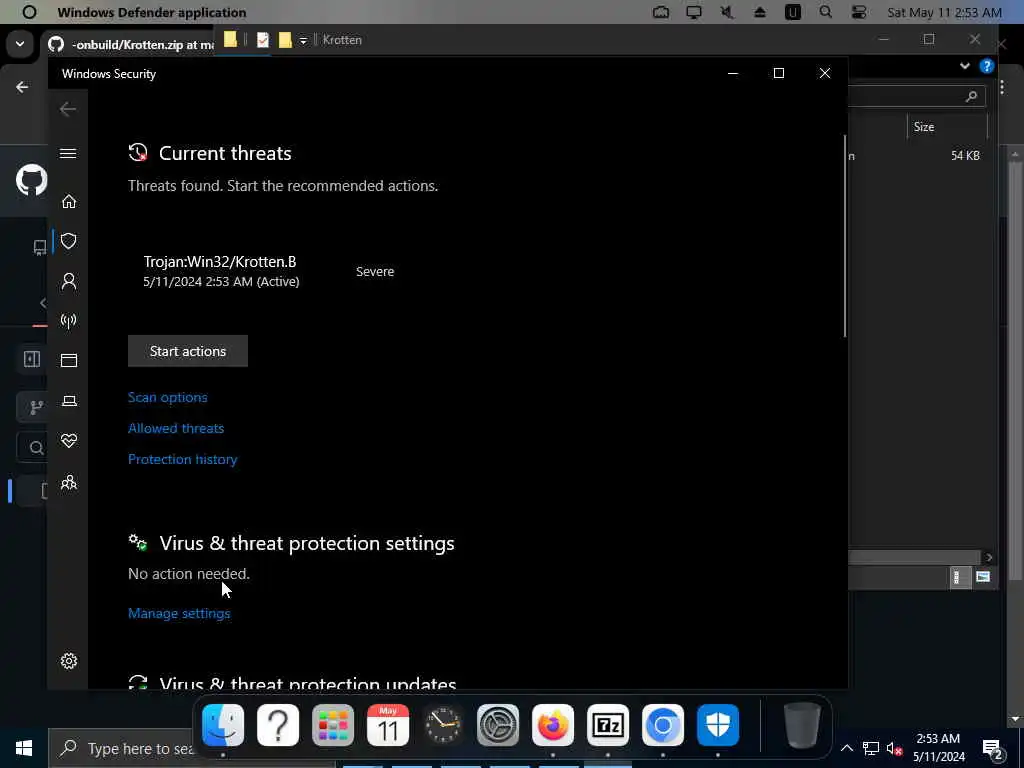Open Protection history link
The width and height of the screenshot is (1024, 768).
pos(182,459)
